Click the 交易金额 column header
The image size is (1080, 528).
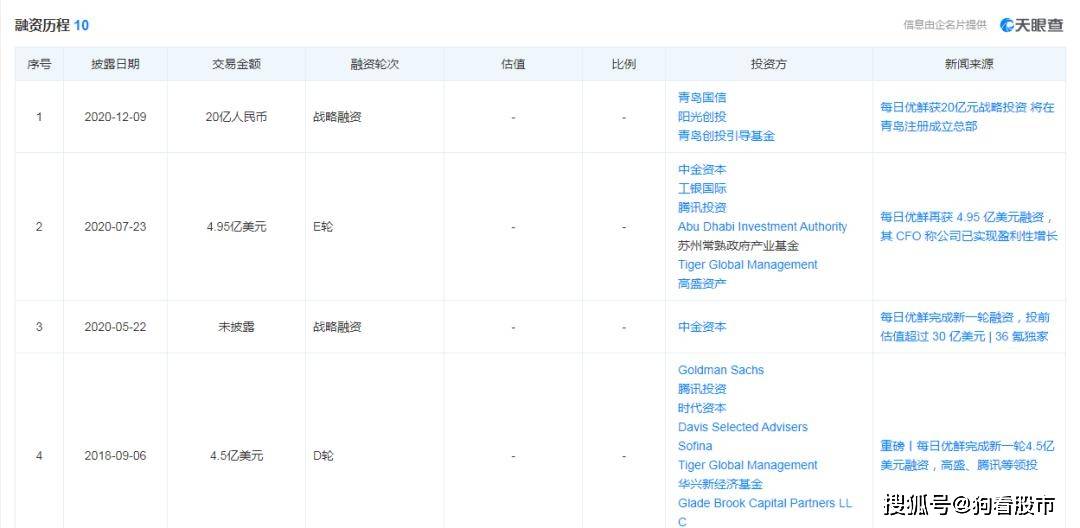coord(236,64)
